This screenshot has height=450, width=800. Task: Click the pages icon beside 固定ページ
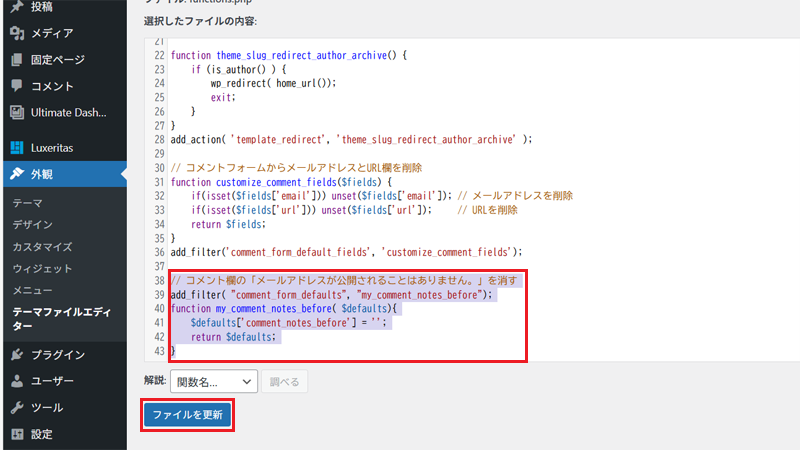[17, 60]
